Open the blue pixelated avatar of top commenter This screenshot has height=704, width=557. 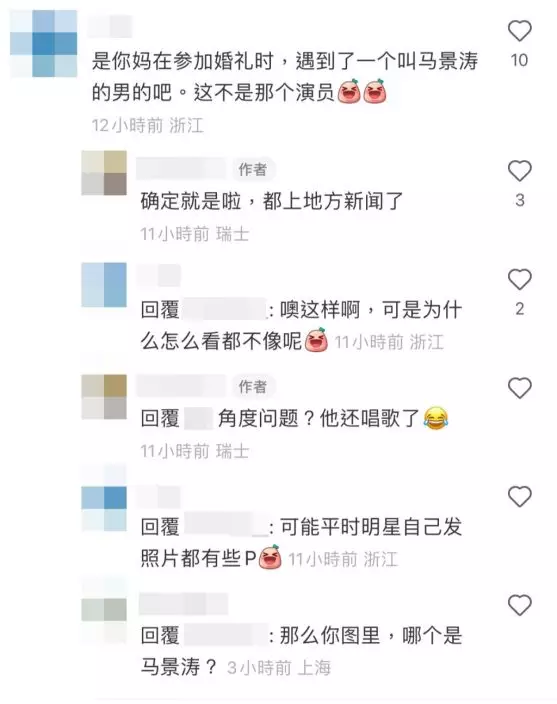[44, 44]
